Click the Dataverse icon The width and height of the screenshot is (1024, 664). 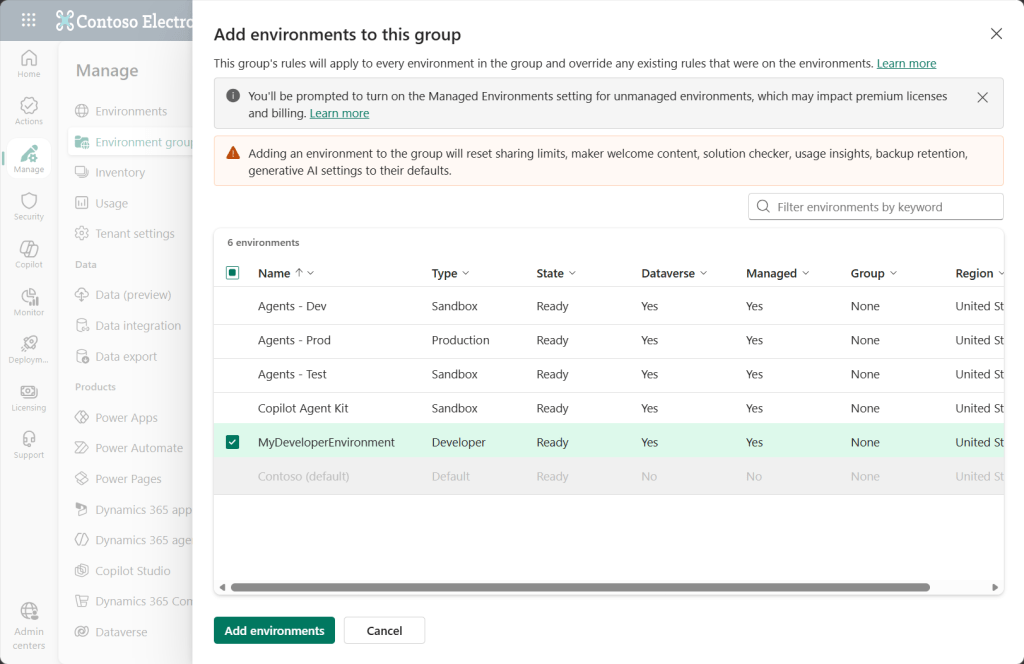(x=82, y=631)
